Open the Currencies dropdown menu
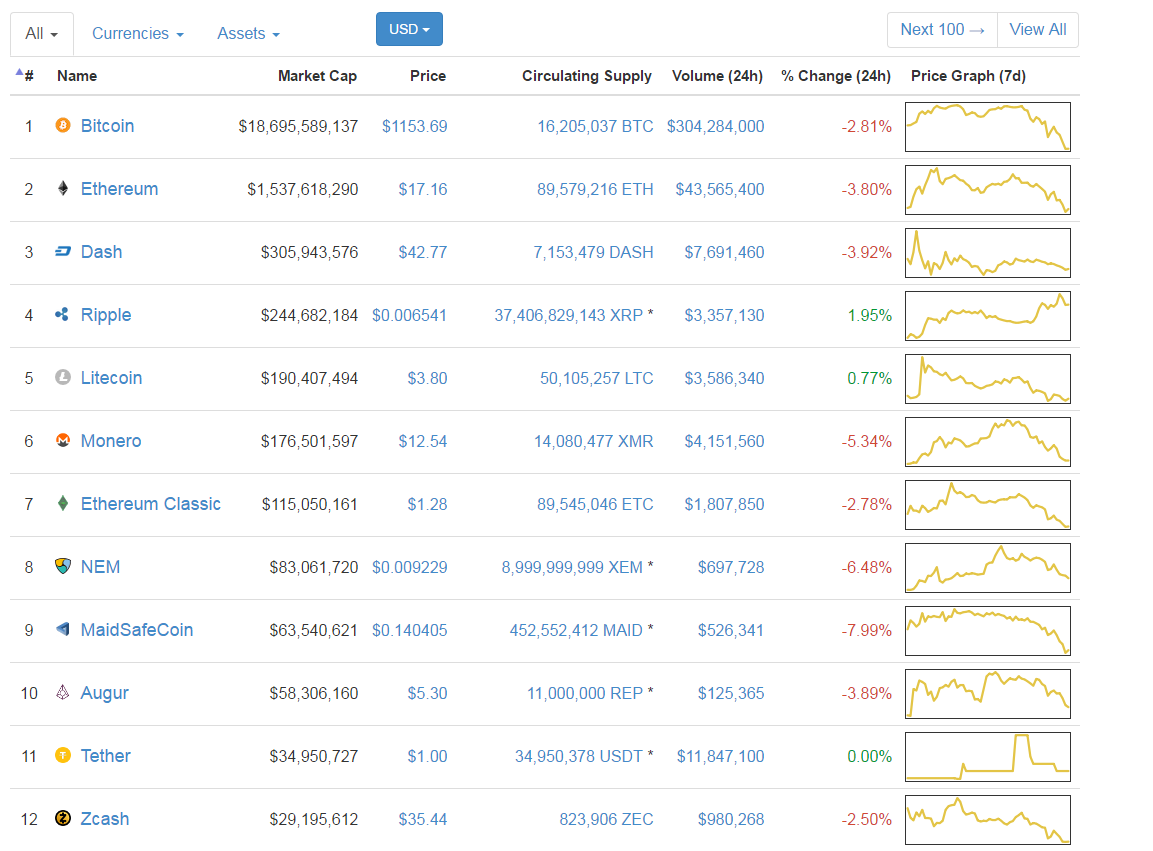This screenshot has width=1153, height=851. (x=138, y=34)
